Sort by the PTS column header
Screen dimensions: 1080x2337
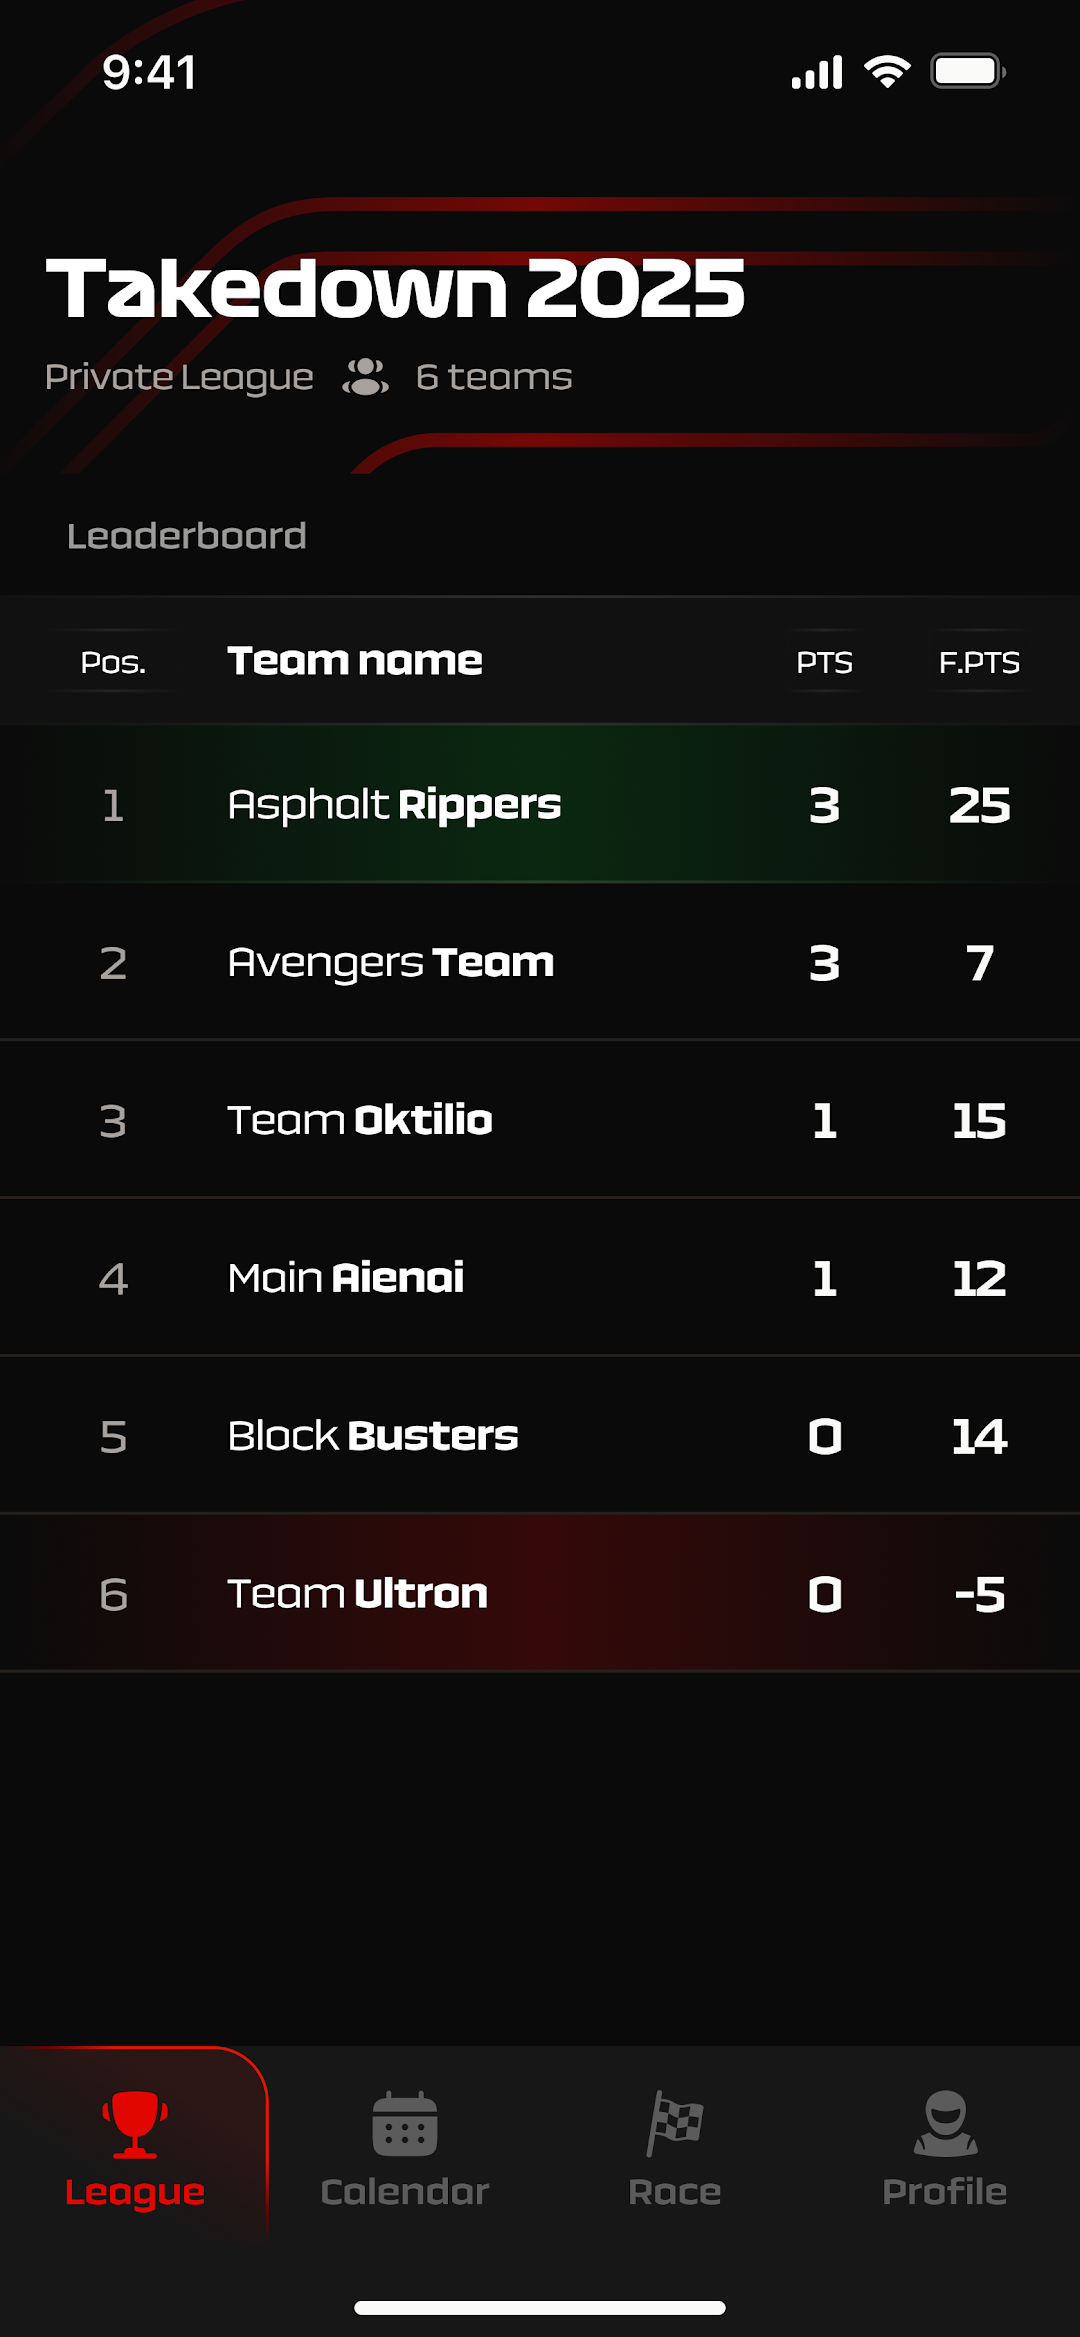[825, 662]
